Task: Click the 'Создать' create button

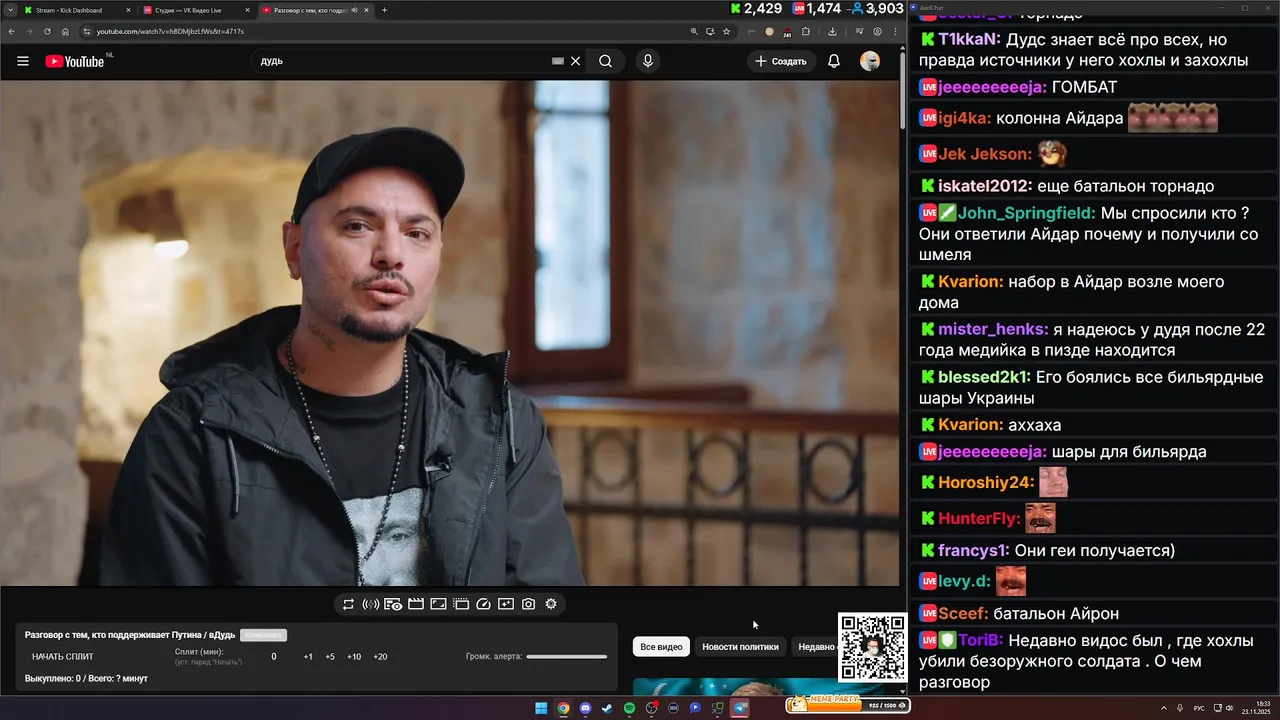Action: [x=781, y=61]
